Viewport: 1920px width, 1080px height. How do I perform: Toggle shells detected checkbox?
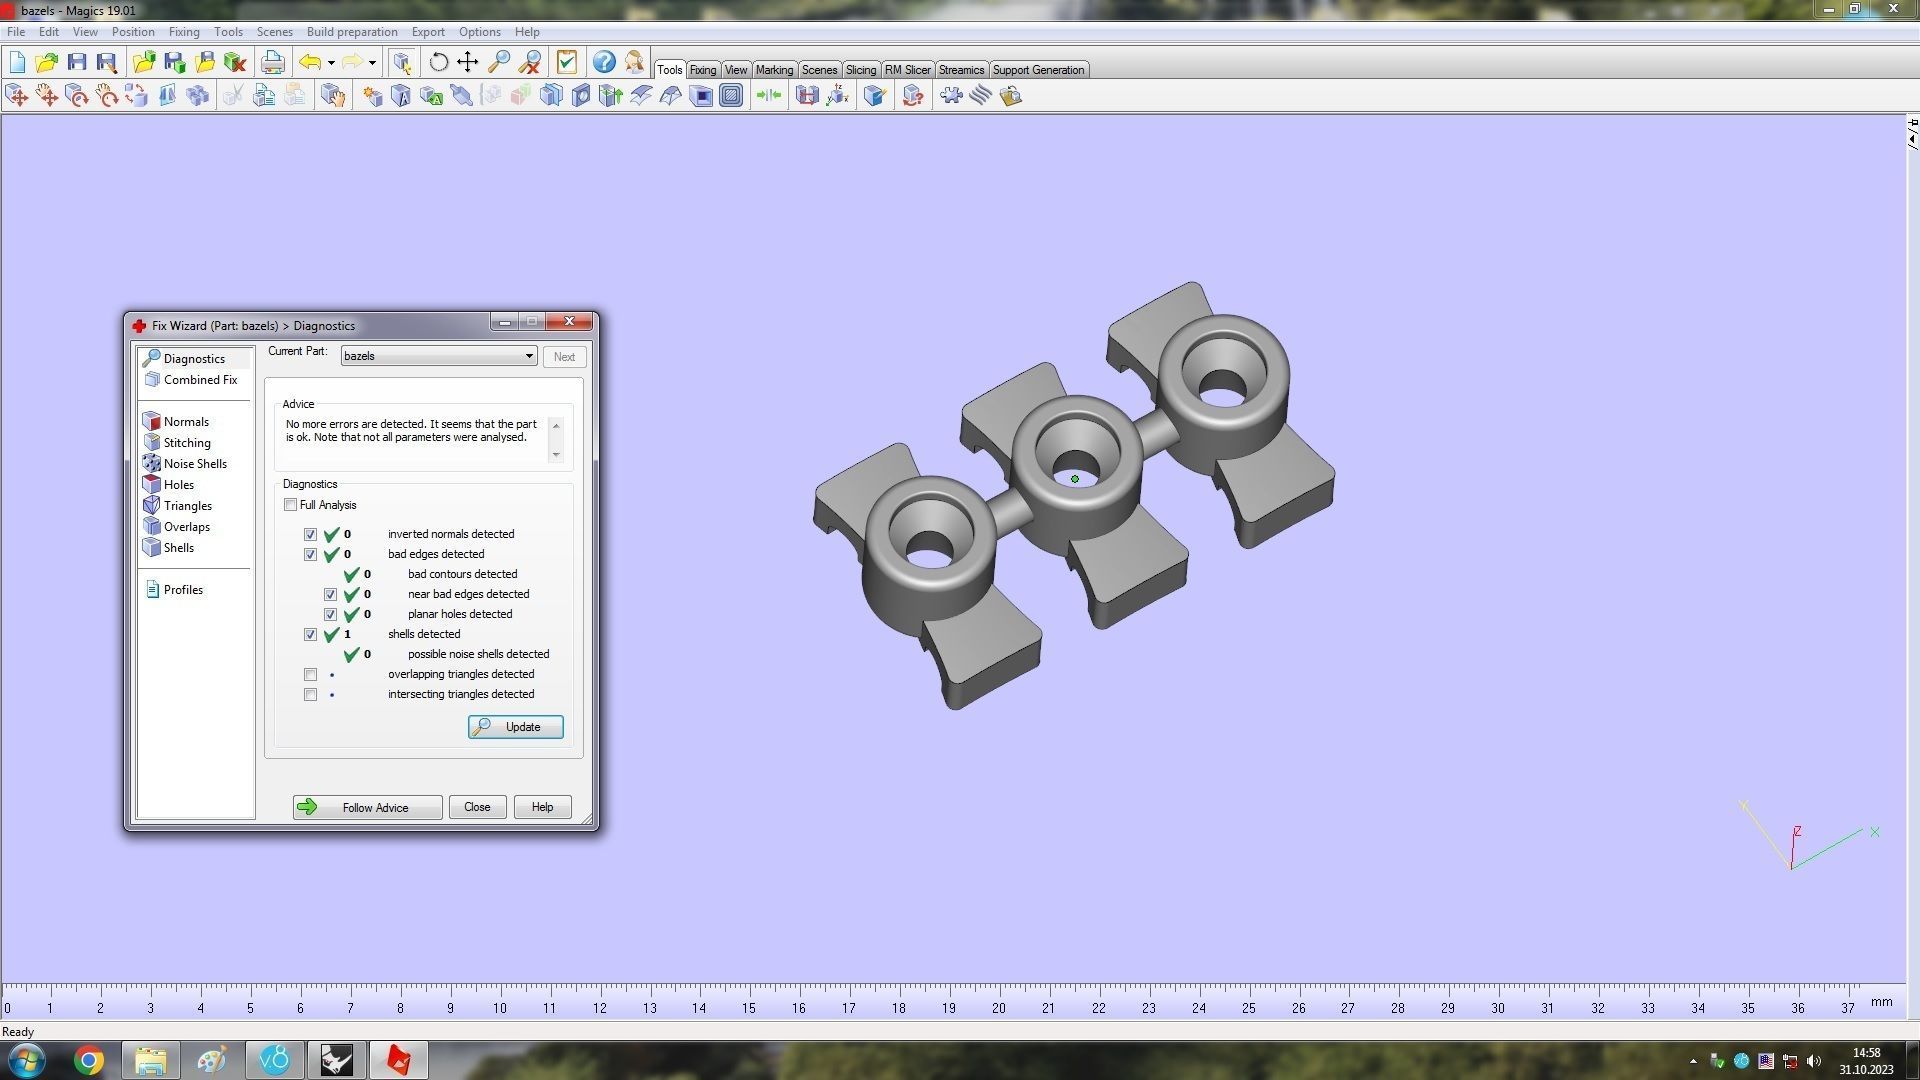310,634
